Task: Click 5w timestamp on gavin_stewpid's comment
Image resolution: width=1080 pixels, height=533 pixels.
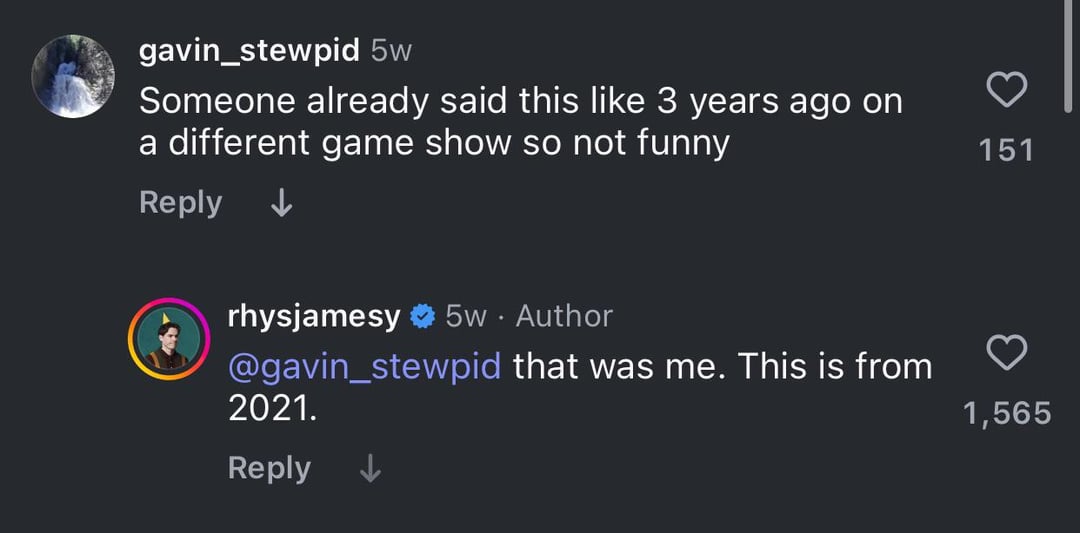Action: [391, 52]
